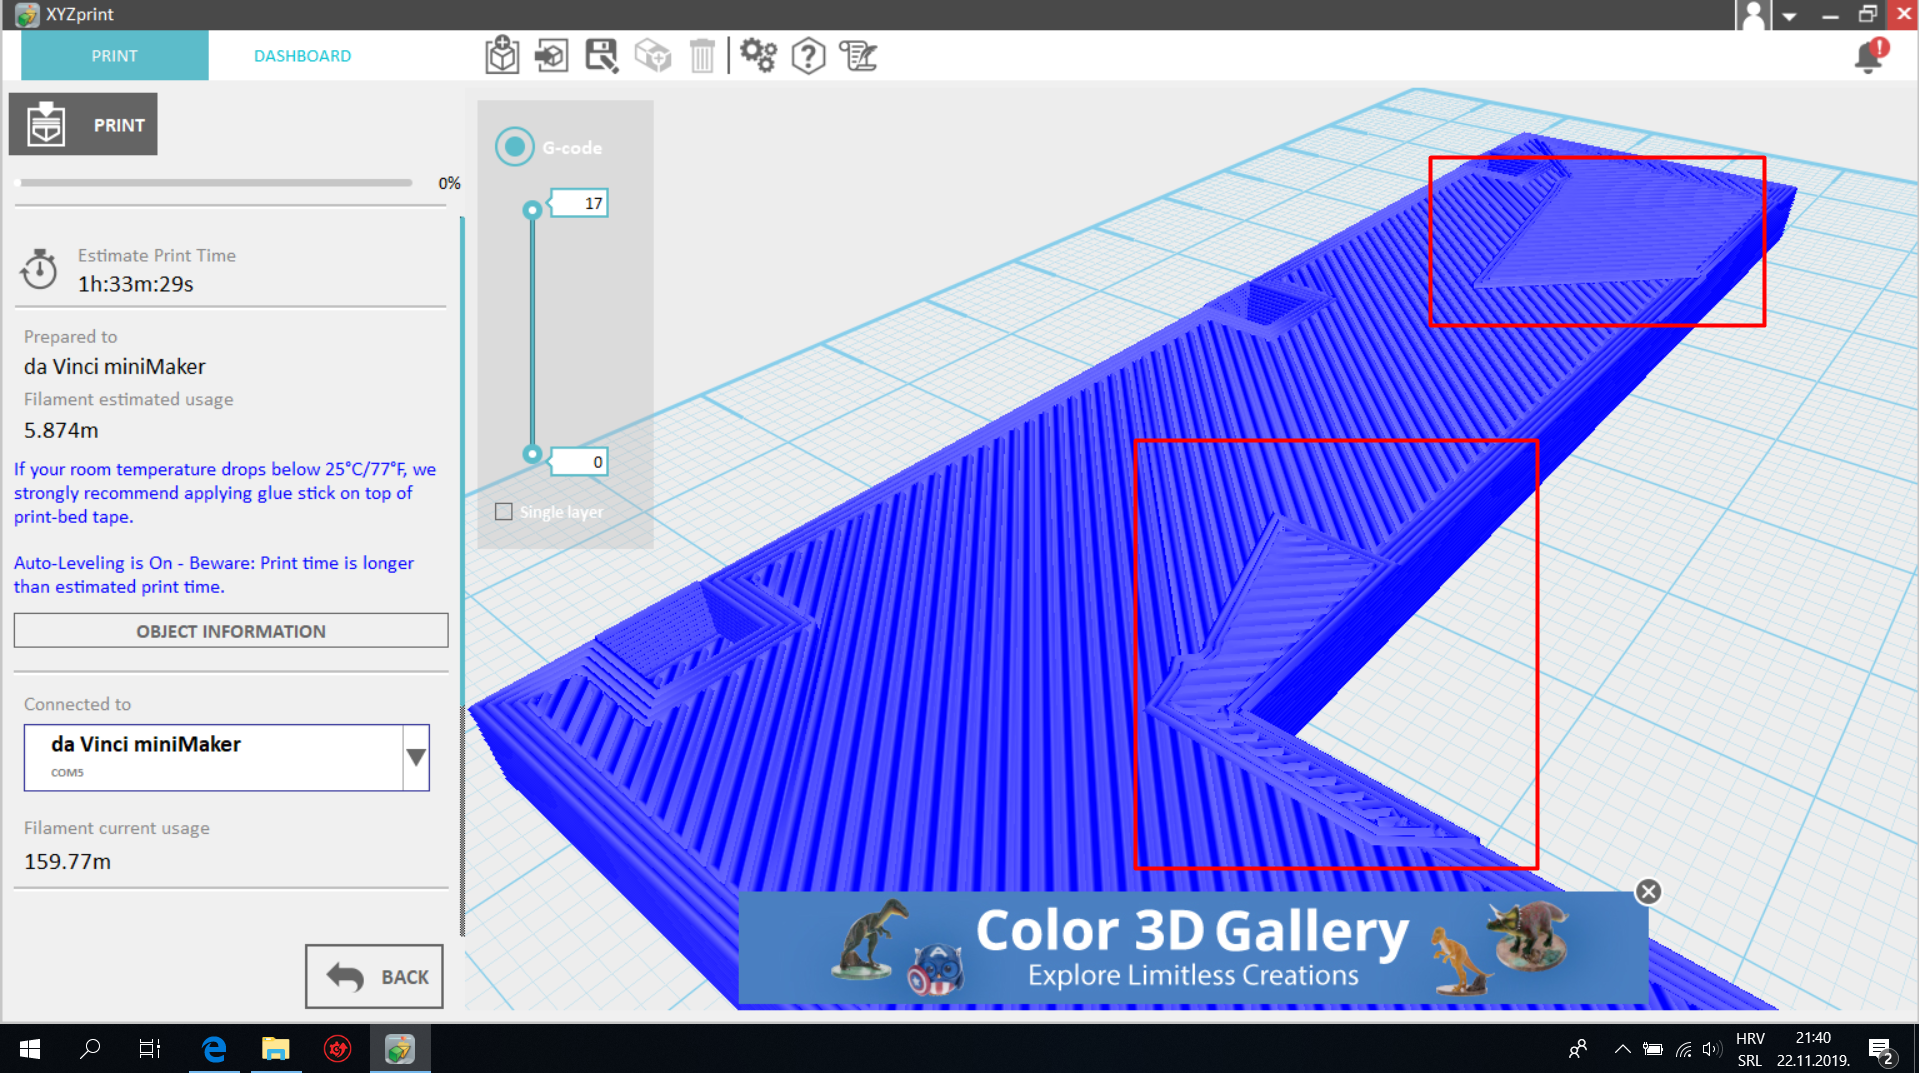The width and height of the screenshot is (1919, 1073).
Task: Open the Windows Start menu
Action: pos(30,1048)
